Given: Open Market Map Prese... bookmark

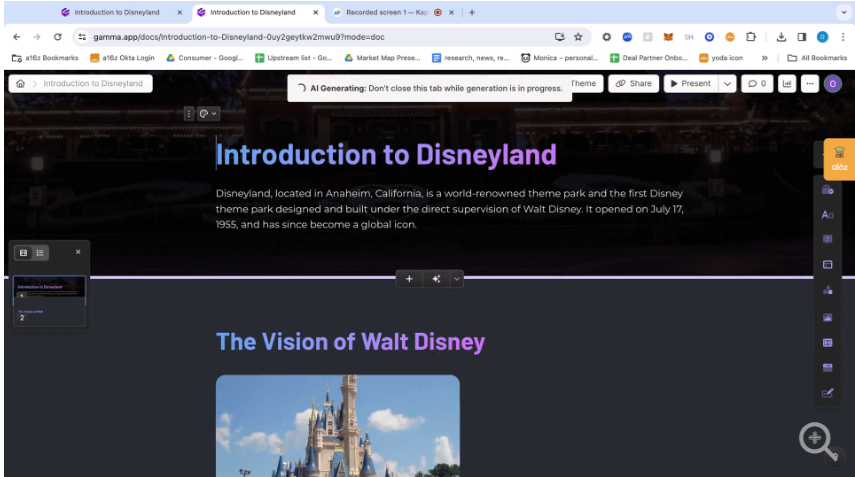Looking at the screenshot, I should click(x=382, y=58).
